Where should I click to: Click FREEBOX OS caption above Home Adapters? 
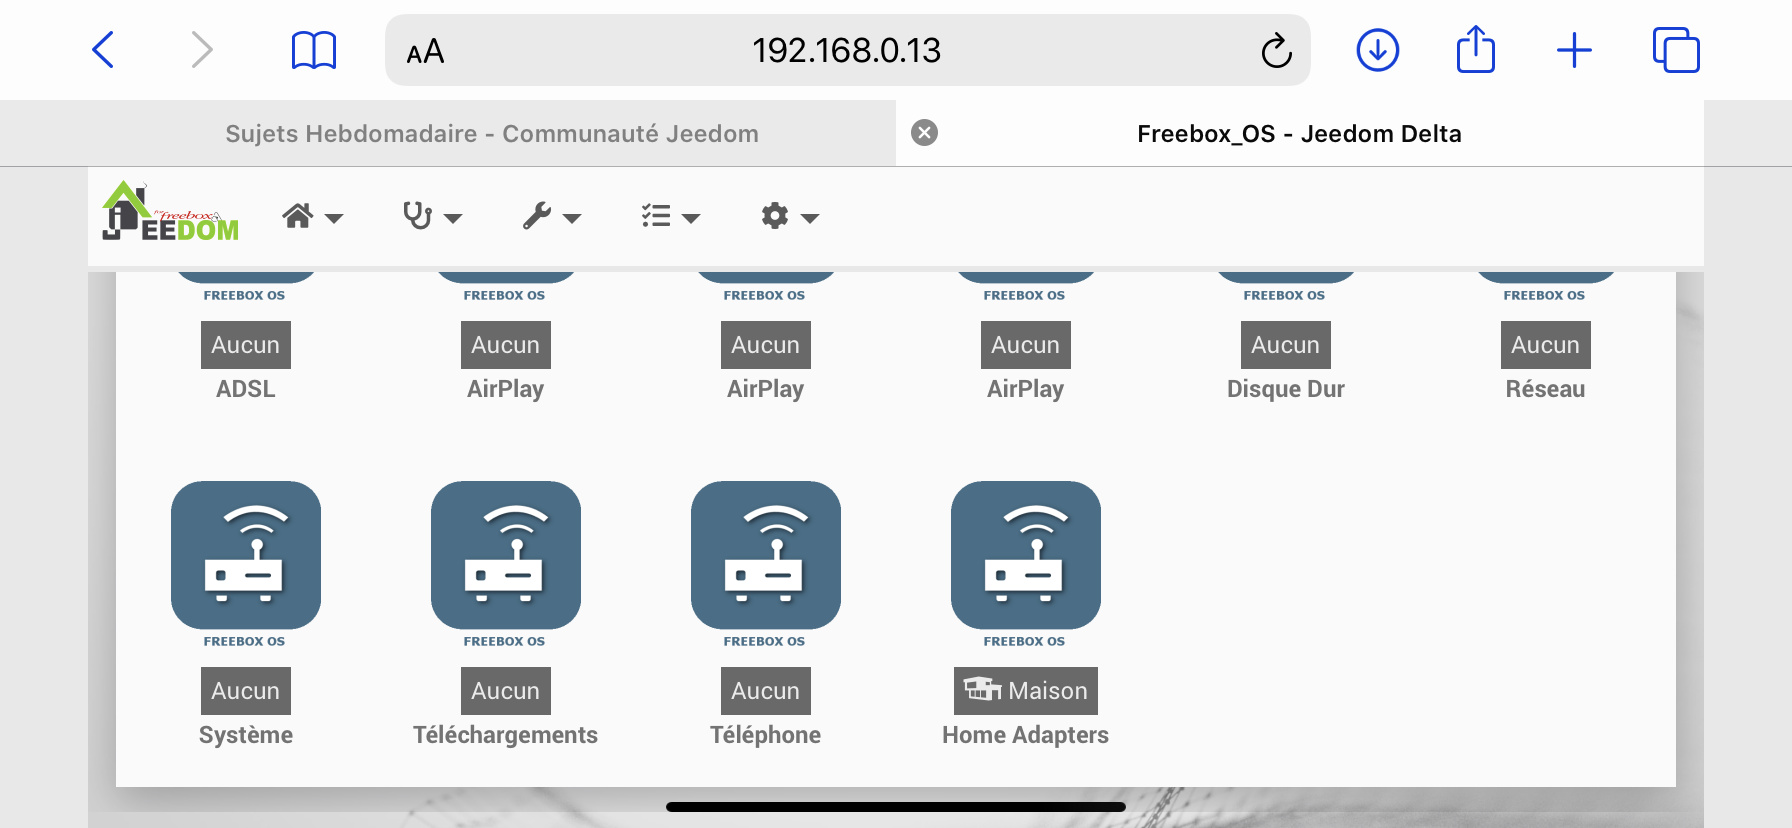[1025, 641]
